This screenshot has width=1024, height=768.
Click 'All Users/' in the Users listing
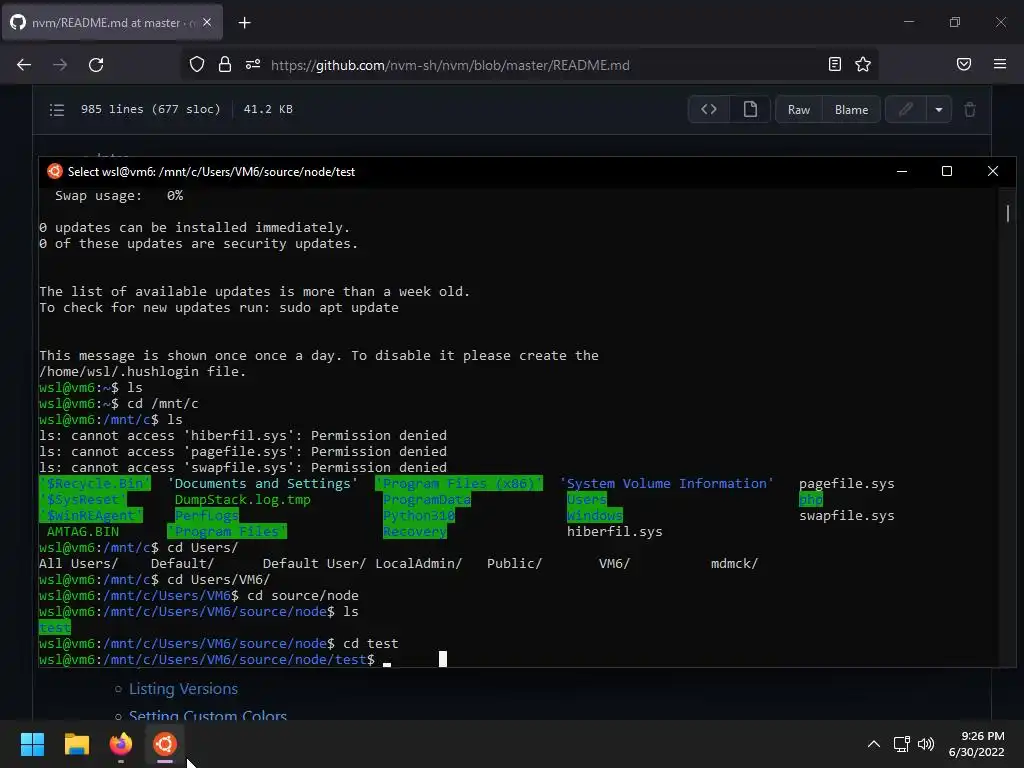(78, 564)
